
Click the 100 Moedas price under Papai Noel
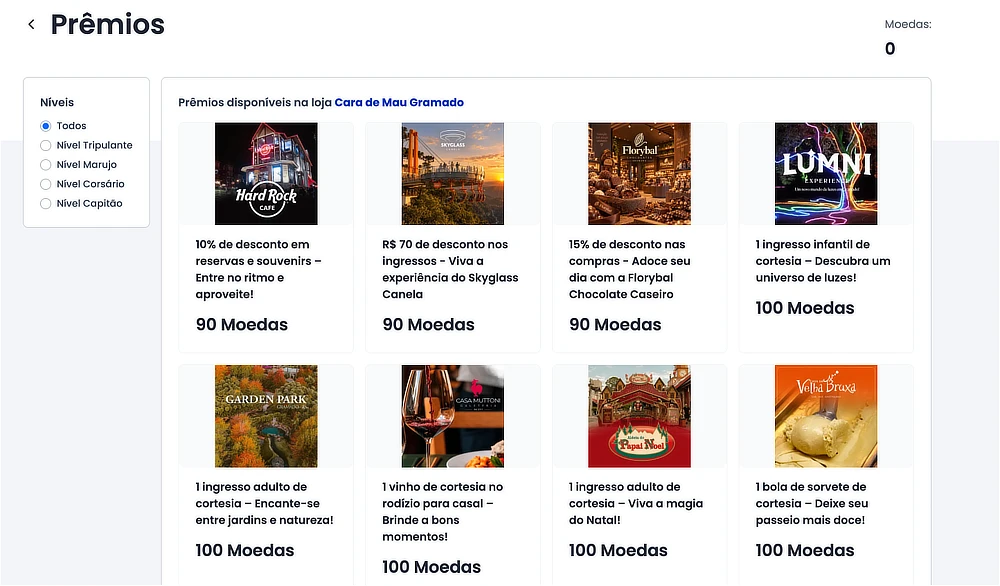[619, 550]
